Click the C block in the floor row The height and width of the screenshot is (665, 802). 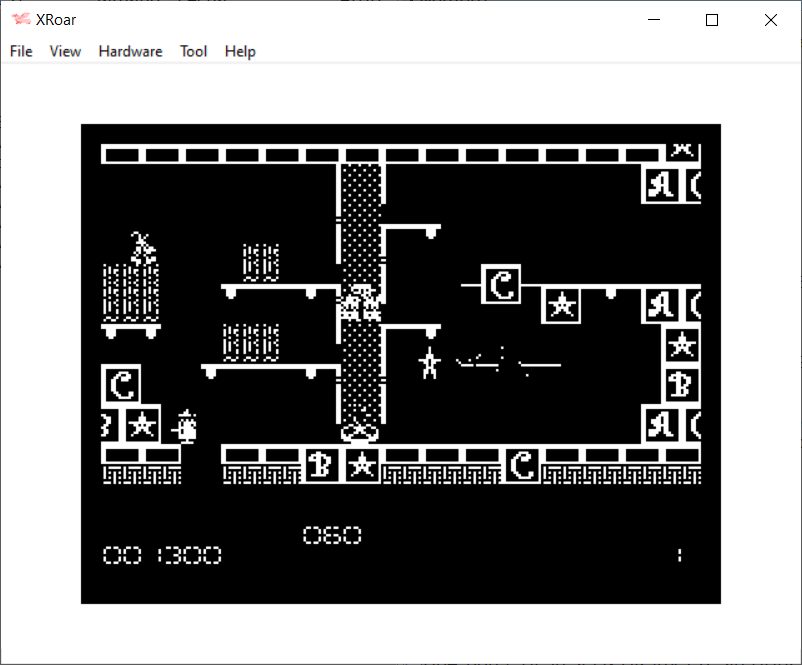(x=521, y=465)
